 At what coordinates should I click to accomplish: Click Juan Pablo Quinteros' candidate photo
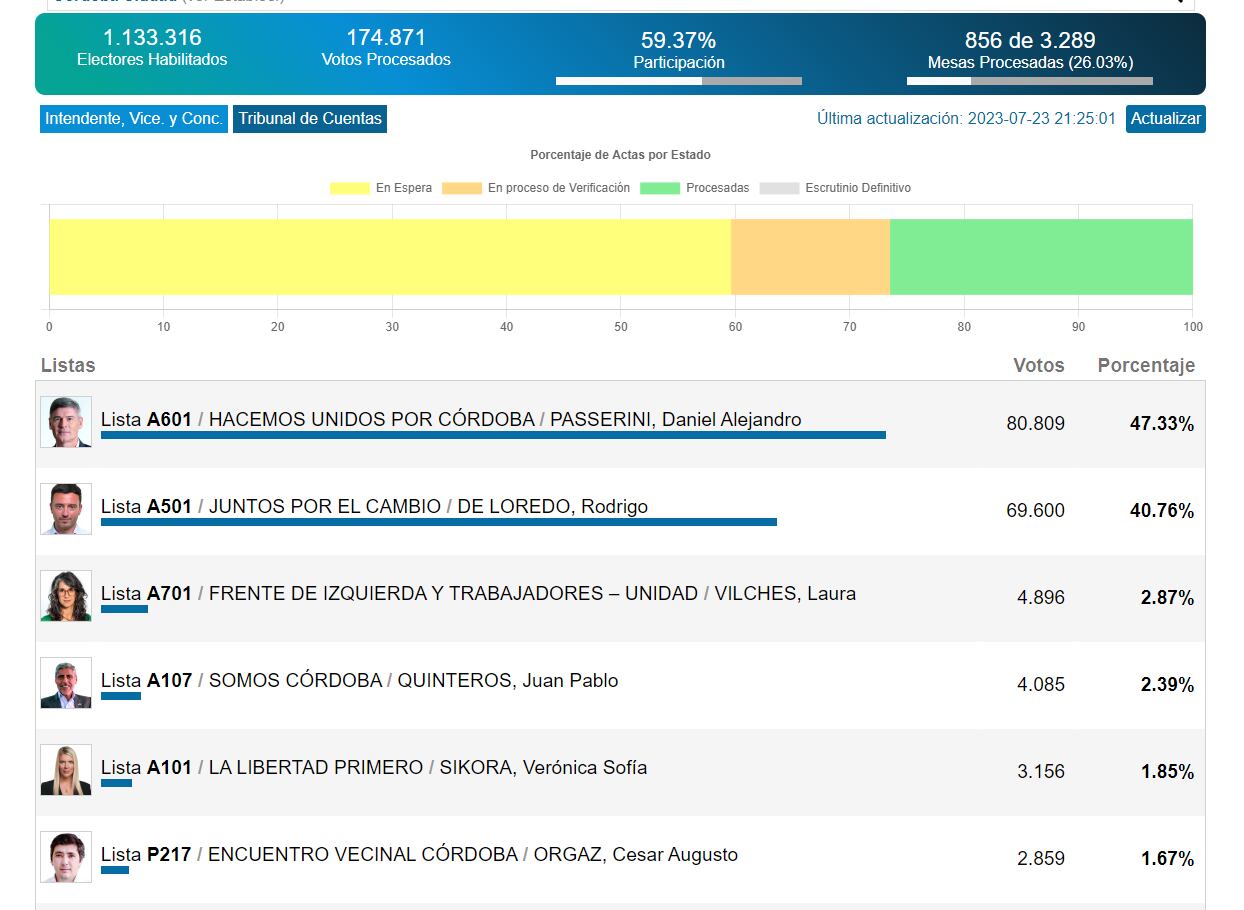pos(66,683)
